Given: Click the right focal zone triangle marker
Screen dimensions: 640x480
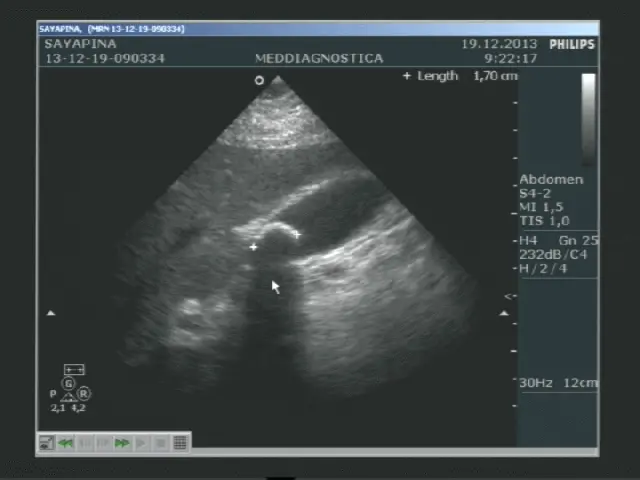Looking at the screenshot, I should tap(504, 313).
